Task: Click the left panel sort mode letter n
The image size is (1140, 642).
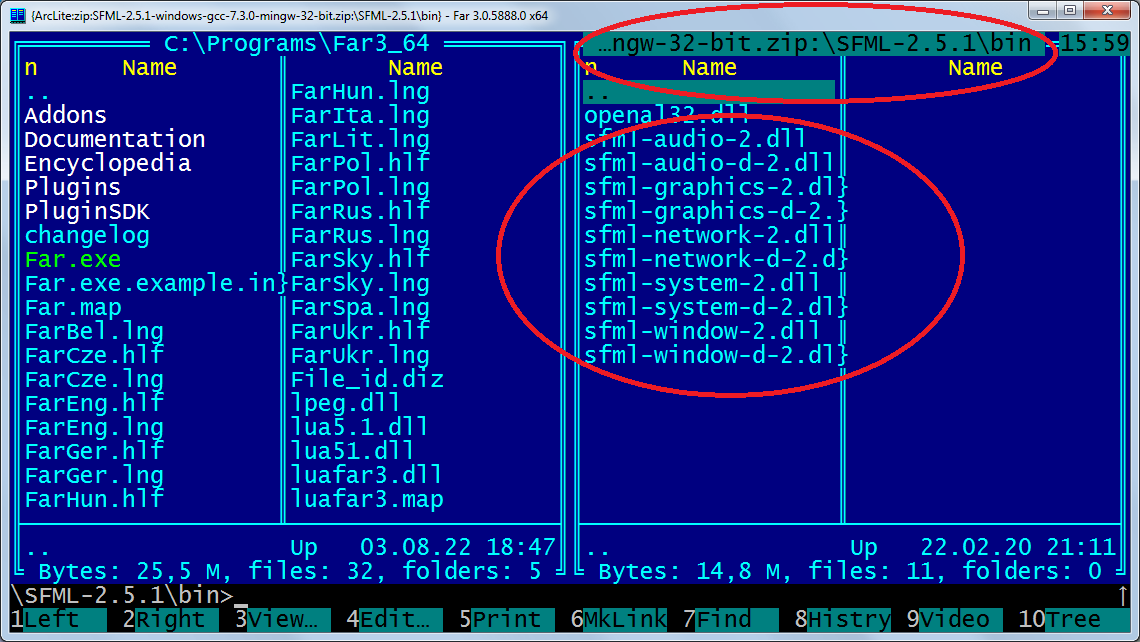Action: coord(31,68)
